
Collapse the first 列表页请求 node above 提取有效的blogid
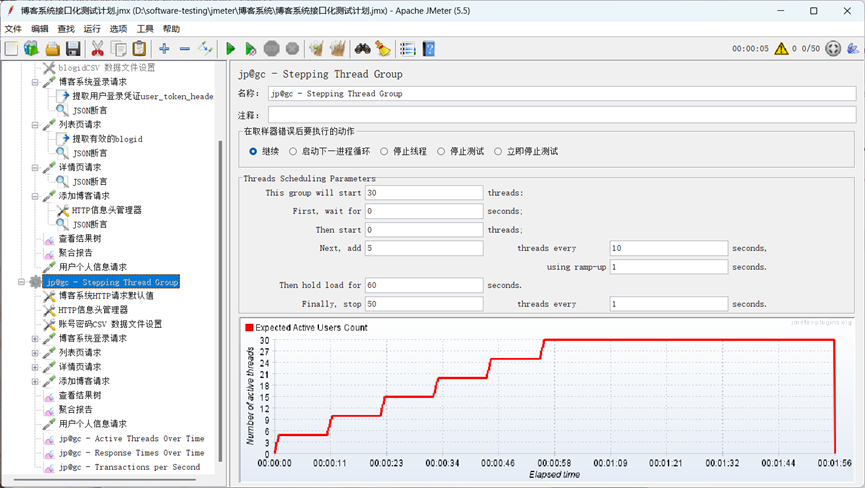(x=35, y=125)
